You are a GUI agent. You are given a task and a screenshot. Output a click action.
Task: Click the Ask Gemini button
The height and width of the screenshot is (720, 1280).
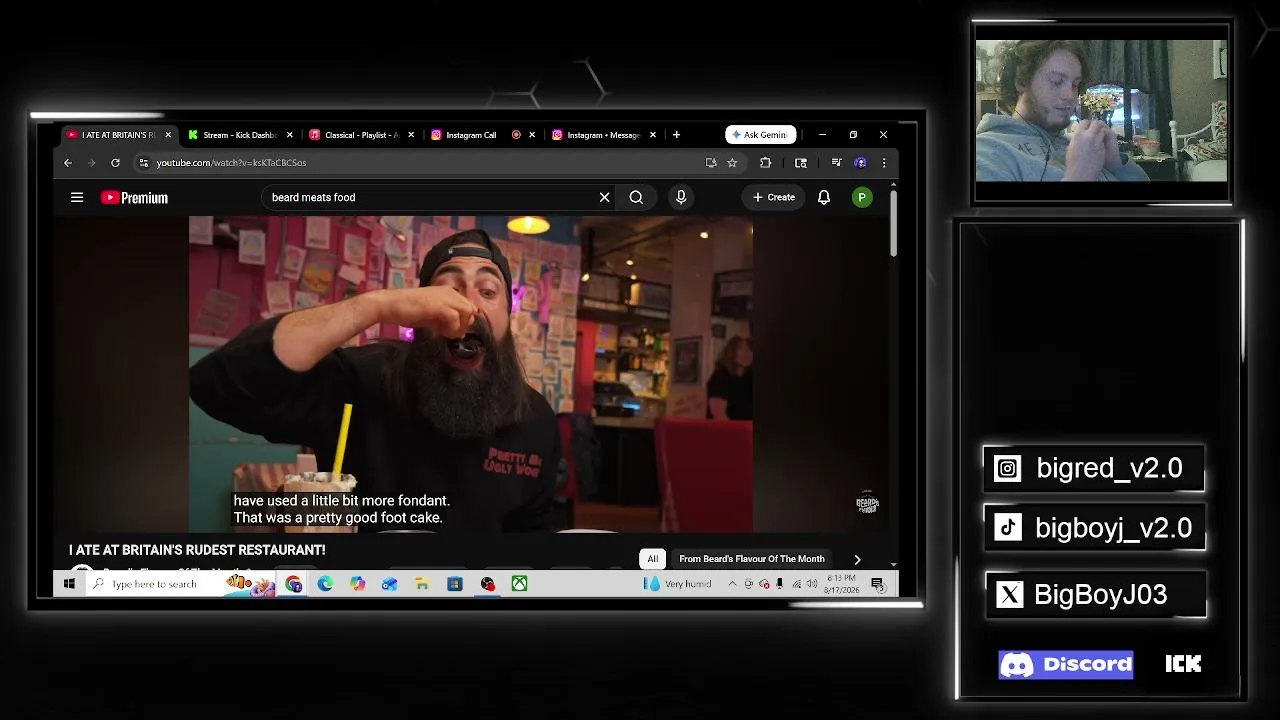click(x=760, y=135)
